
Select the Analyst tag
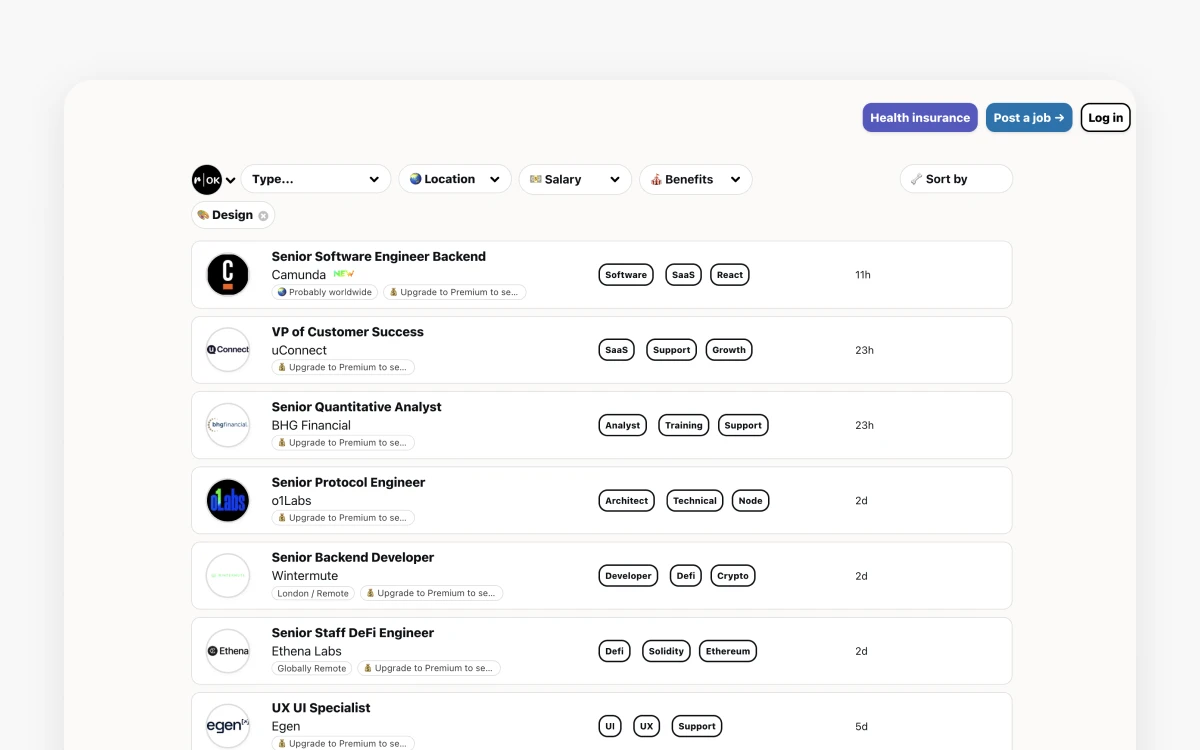click(x=623, y=425)
